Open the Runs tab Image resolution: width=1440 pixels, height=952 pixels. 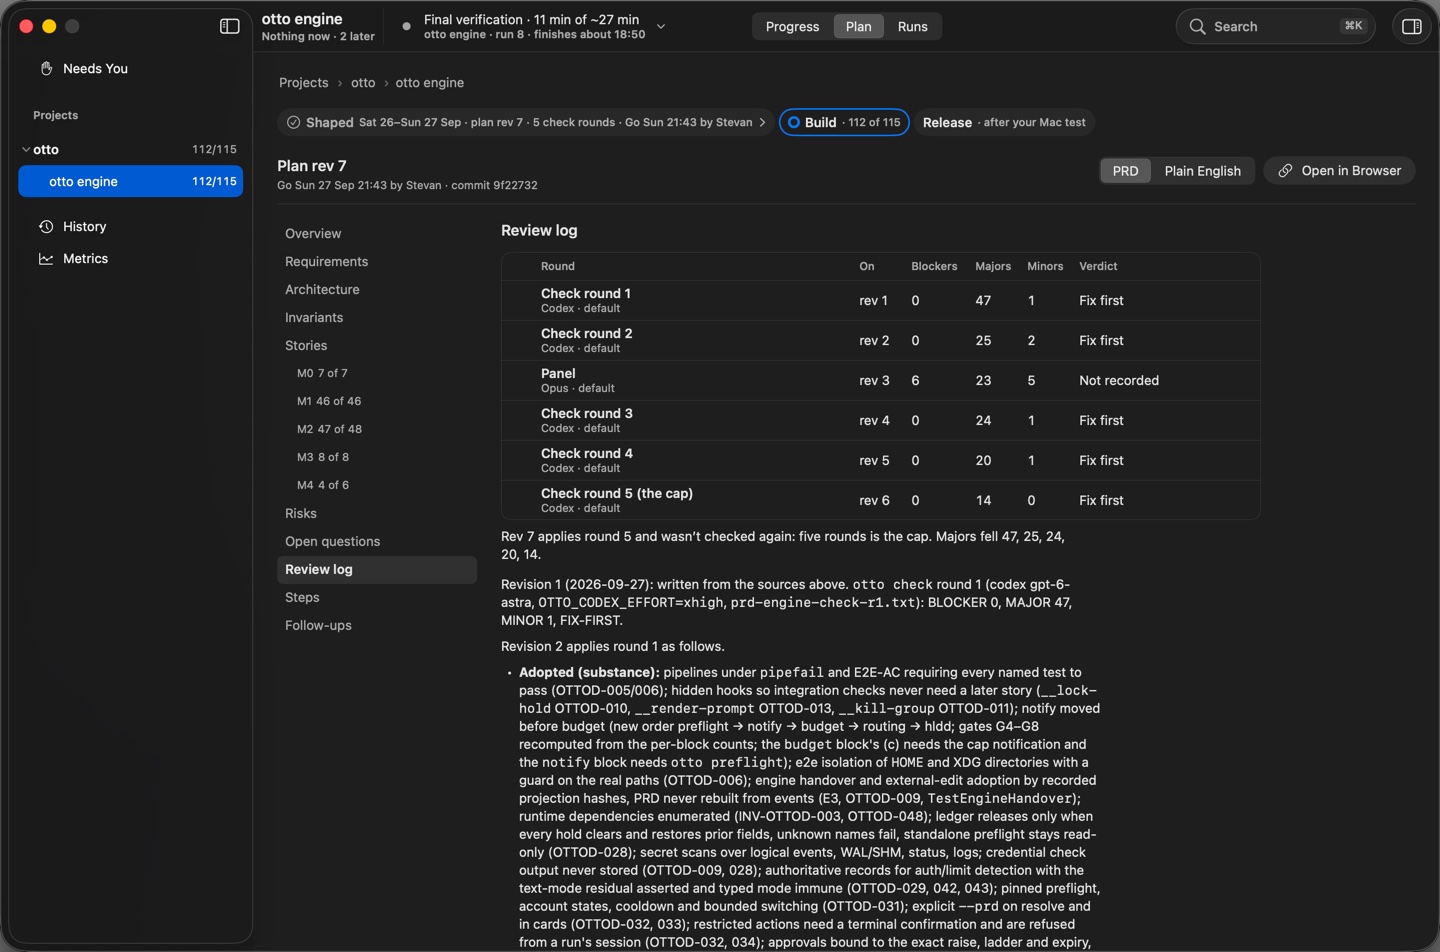click(x=912, y=27)
